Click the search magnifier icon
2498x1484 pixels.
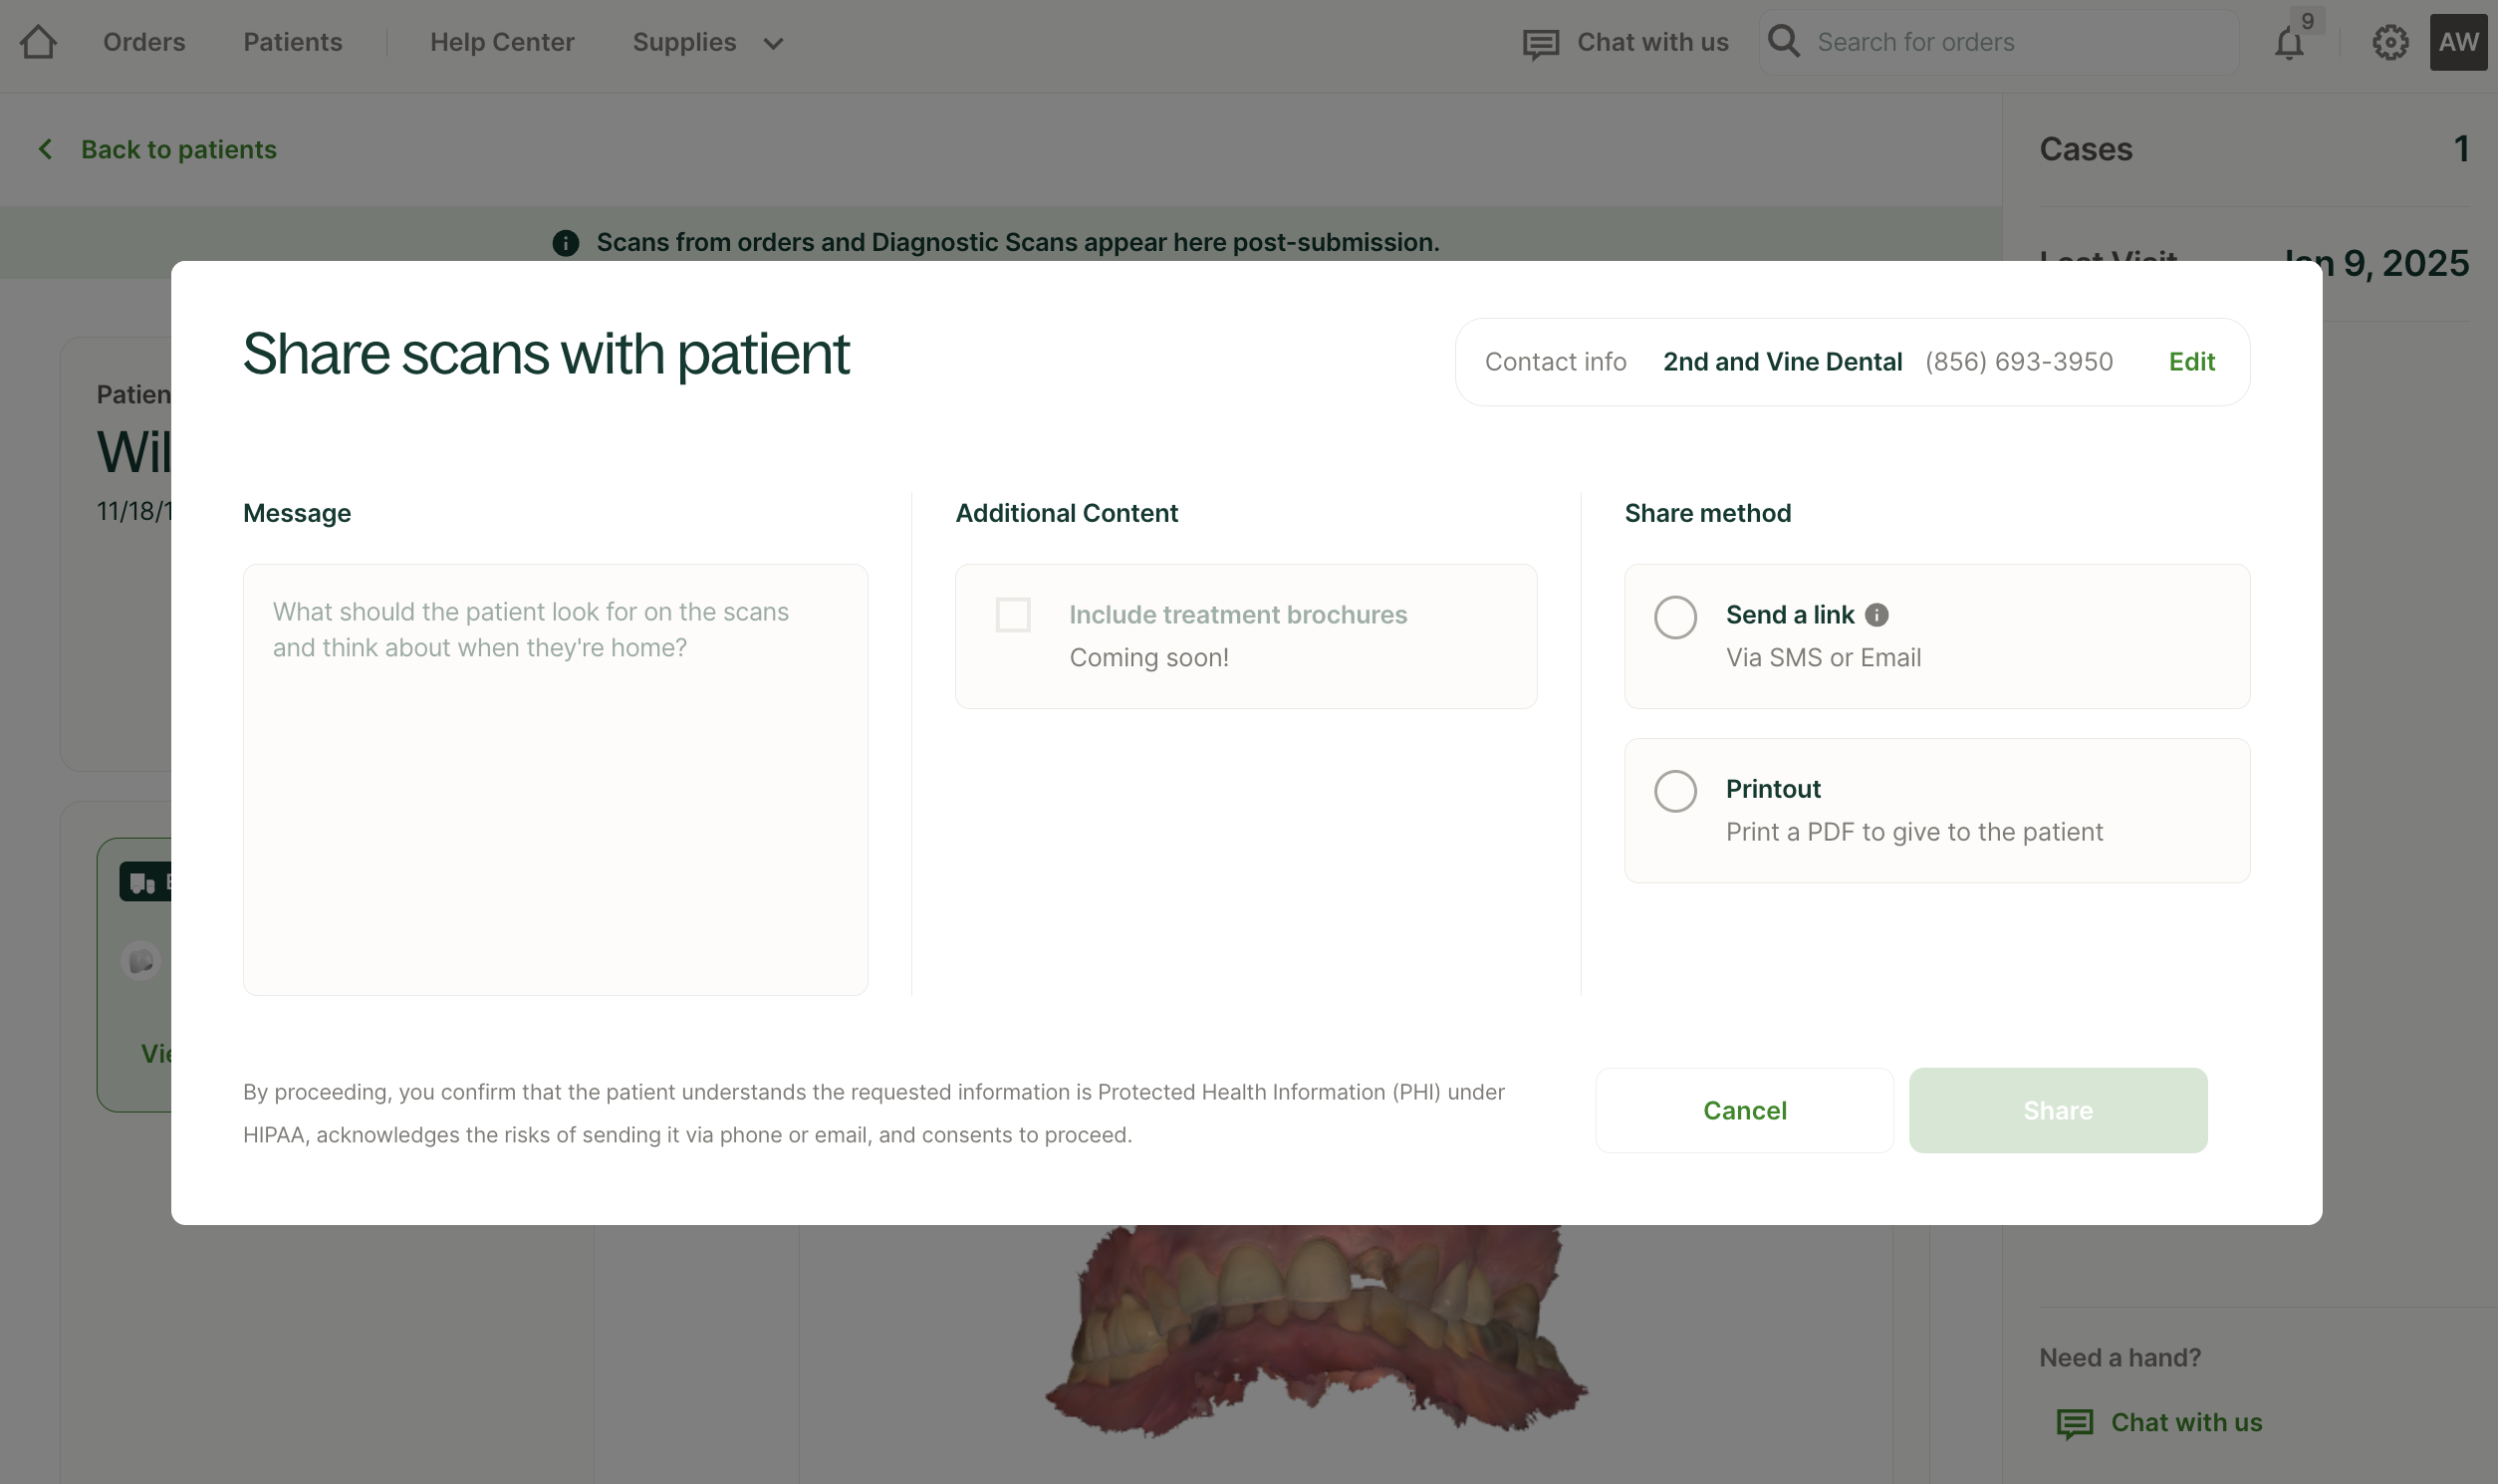click(1784, 42)
